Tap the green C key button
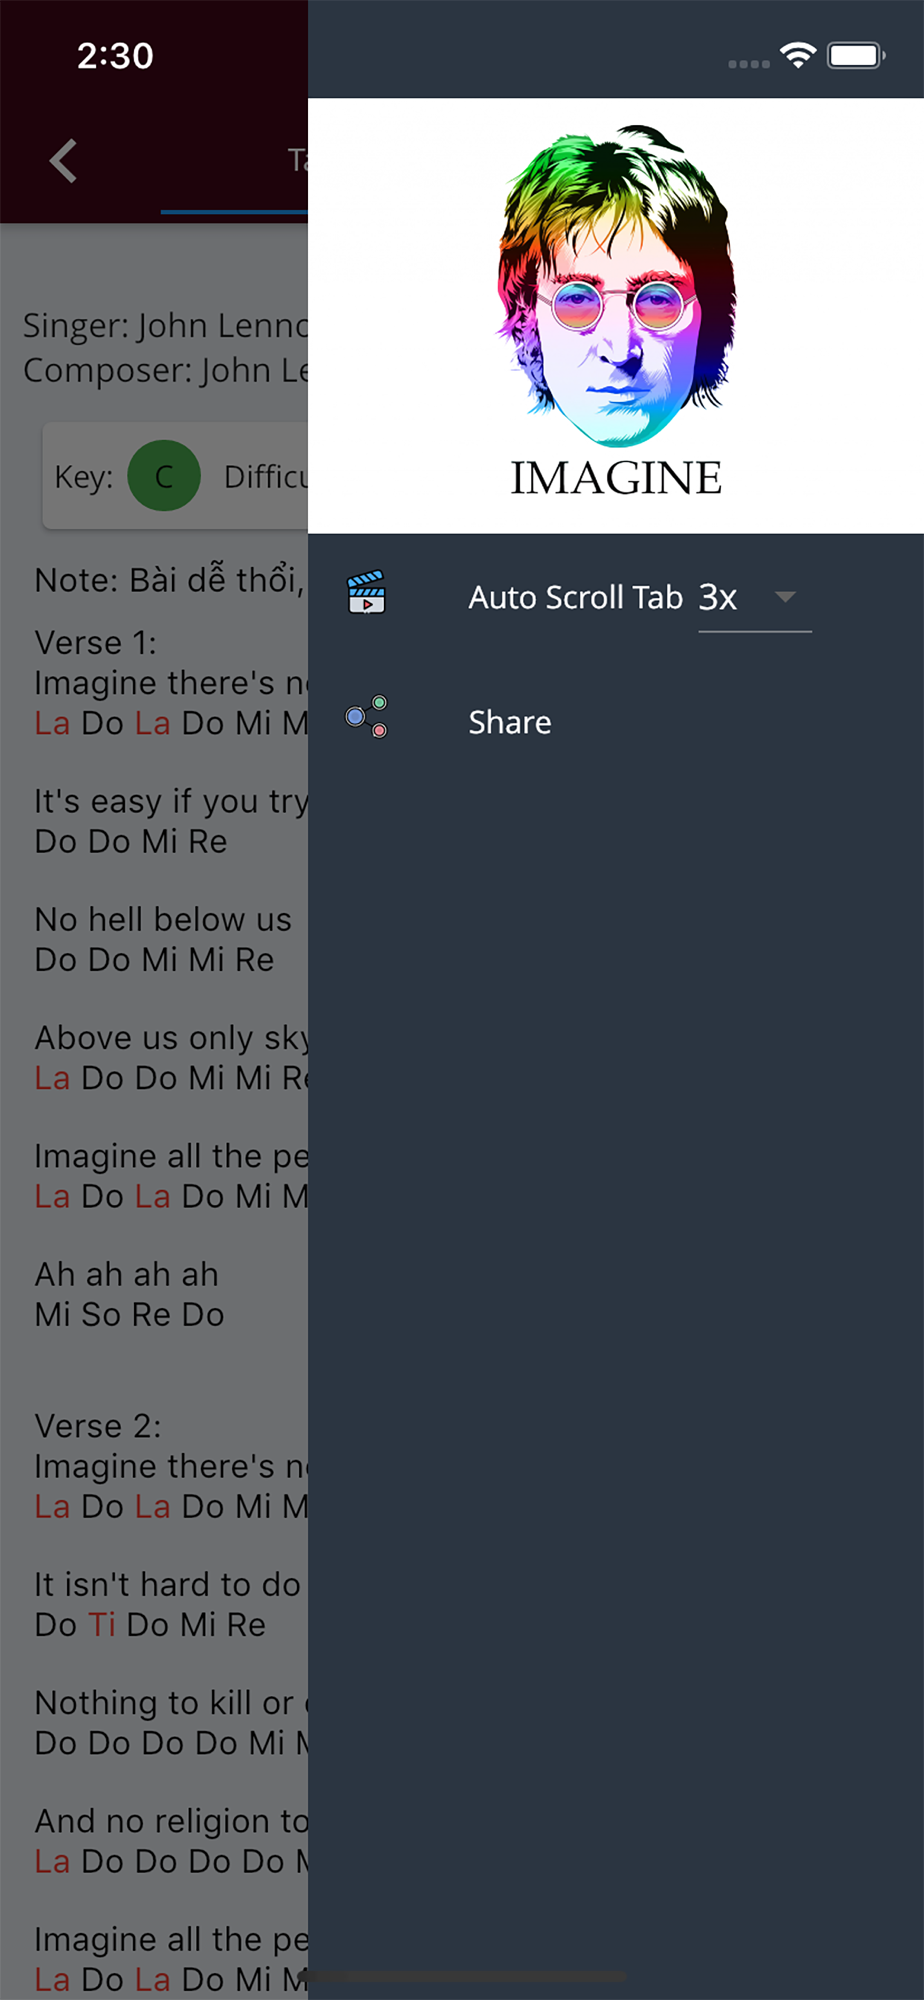This screenshot has width=924, height=2000. coord(164,476)
